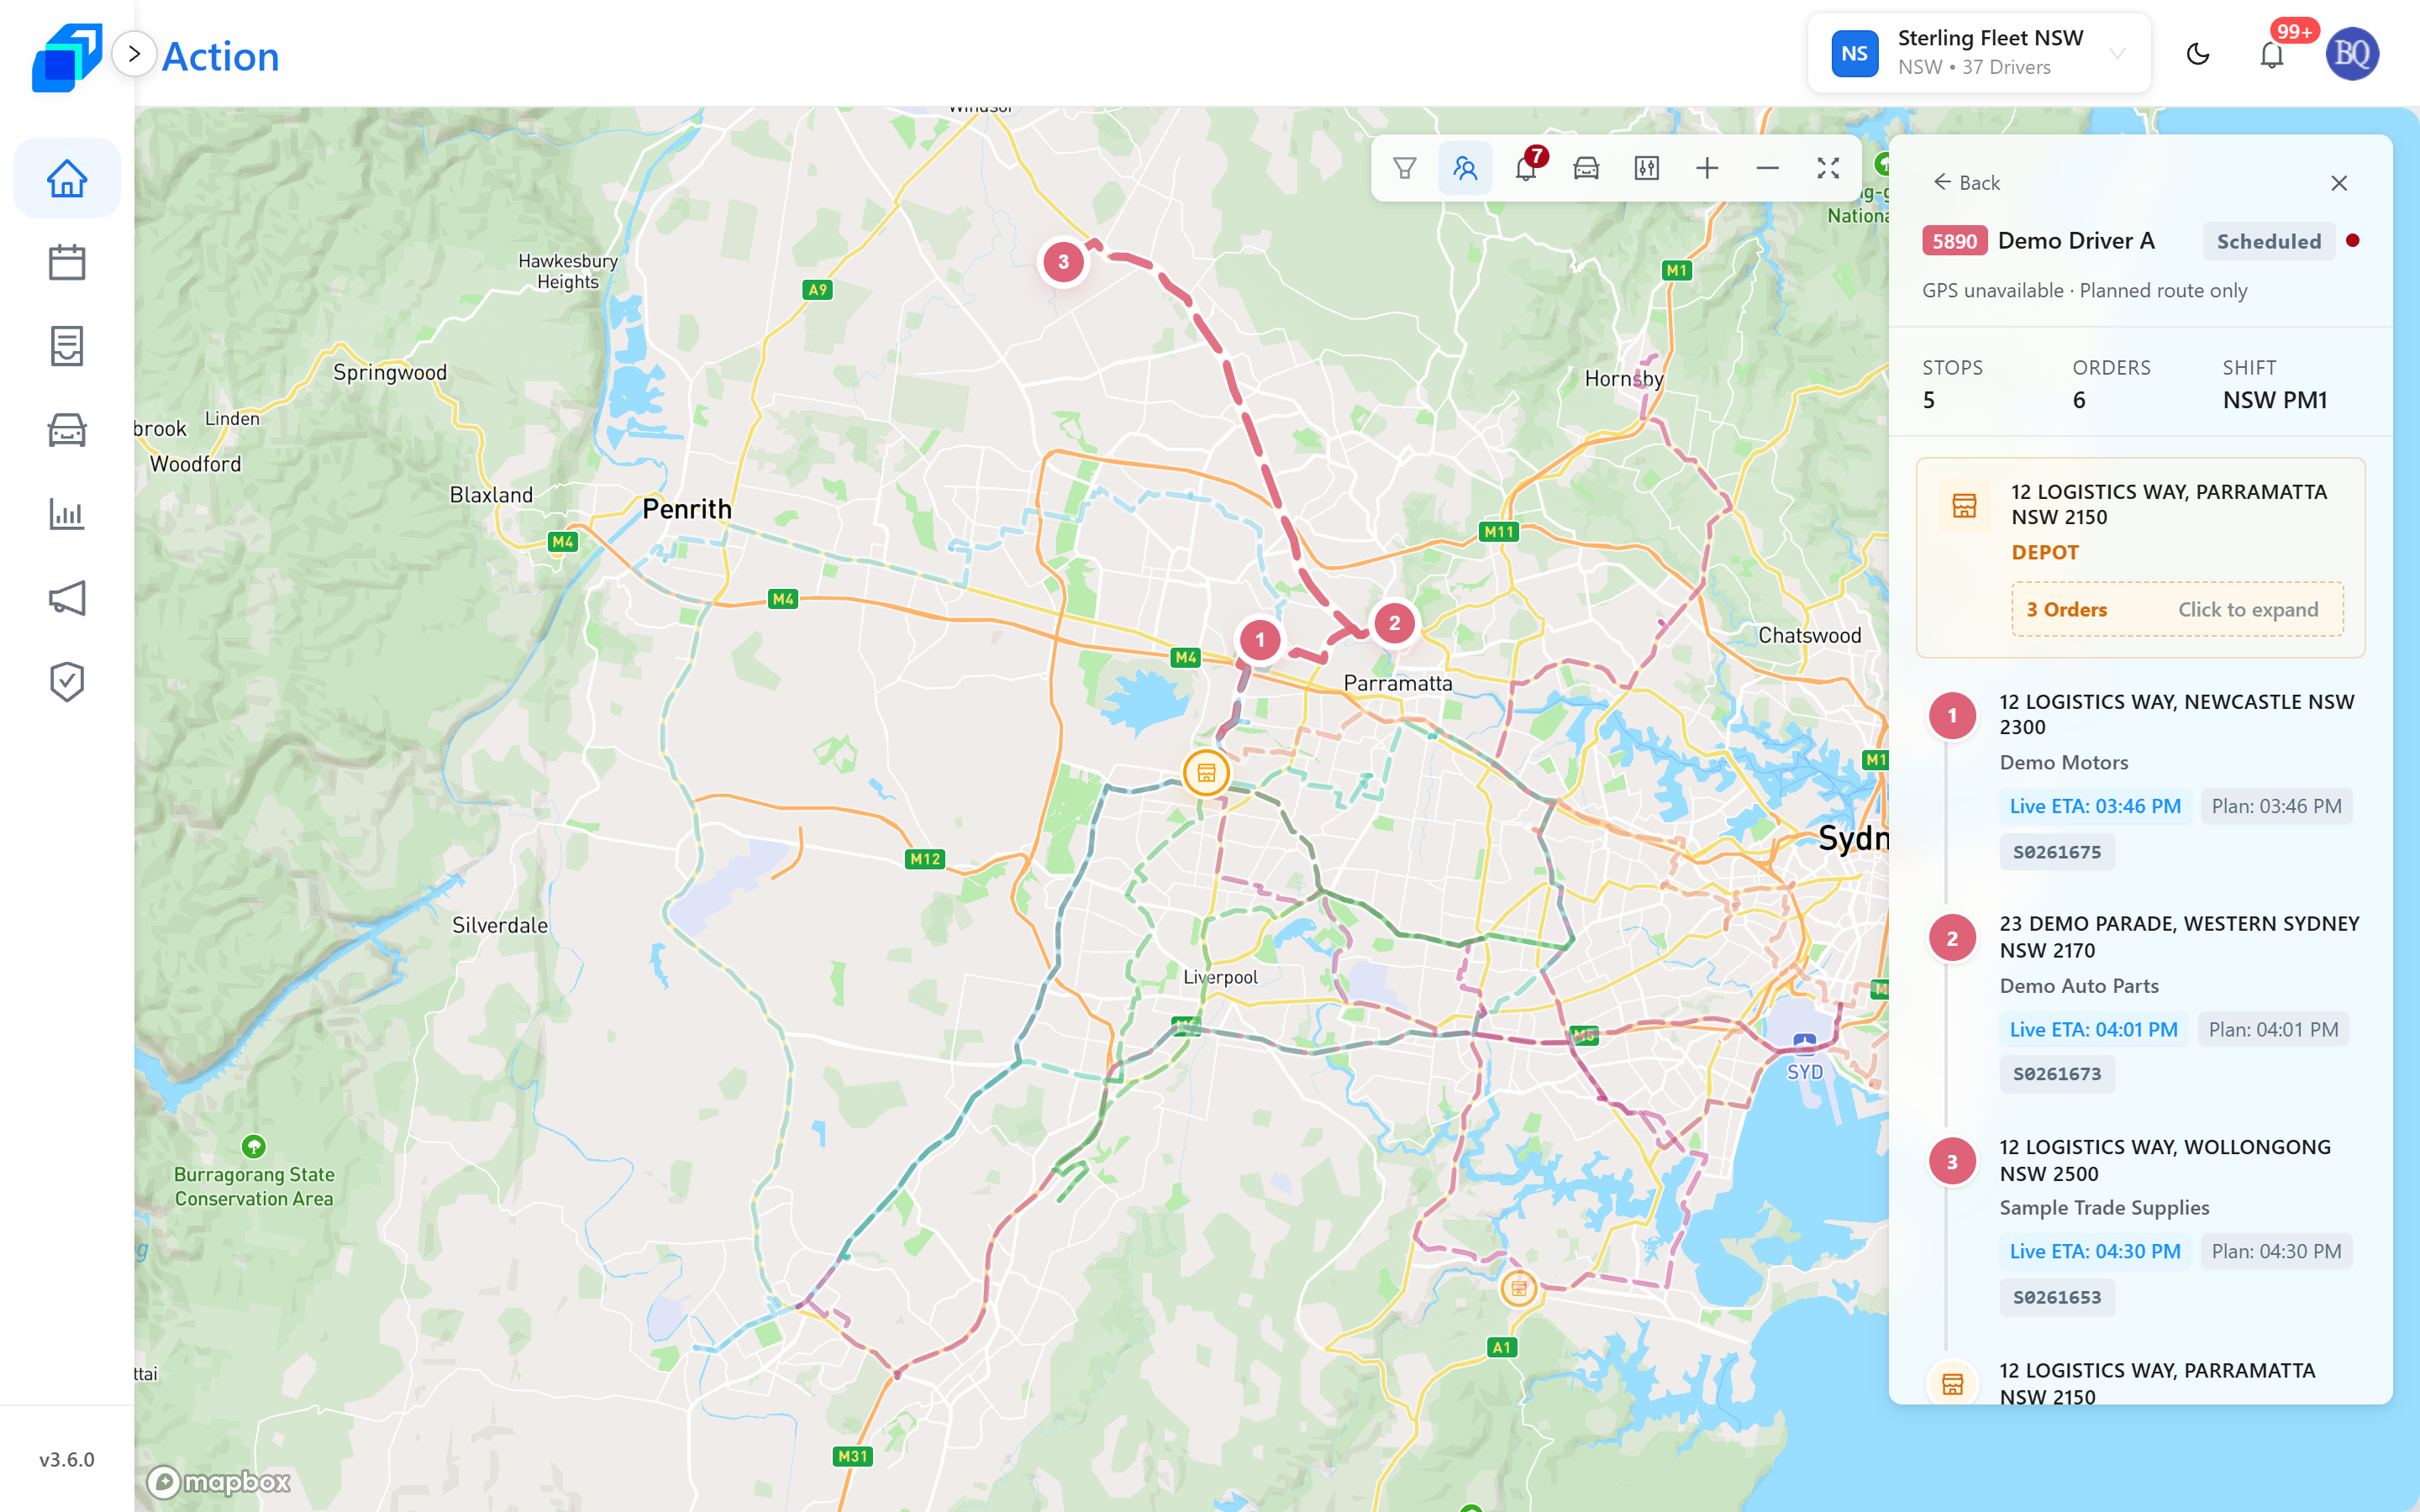Click the DEPOT label

(2044, 552)
